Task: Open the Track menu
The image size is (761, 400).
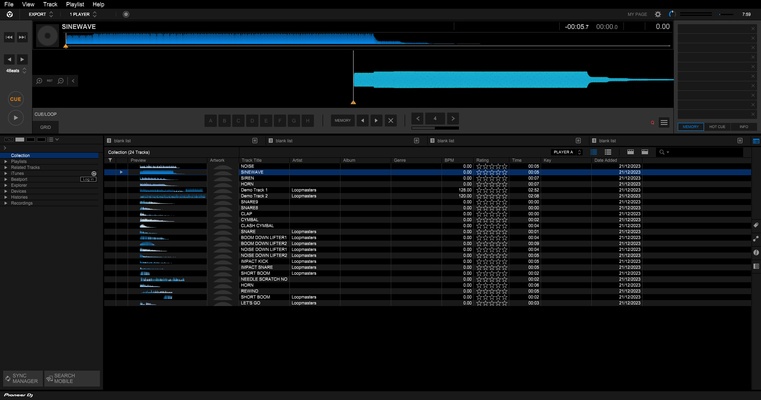Action: click(x=50, y=4)
